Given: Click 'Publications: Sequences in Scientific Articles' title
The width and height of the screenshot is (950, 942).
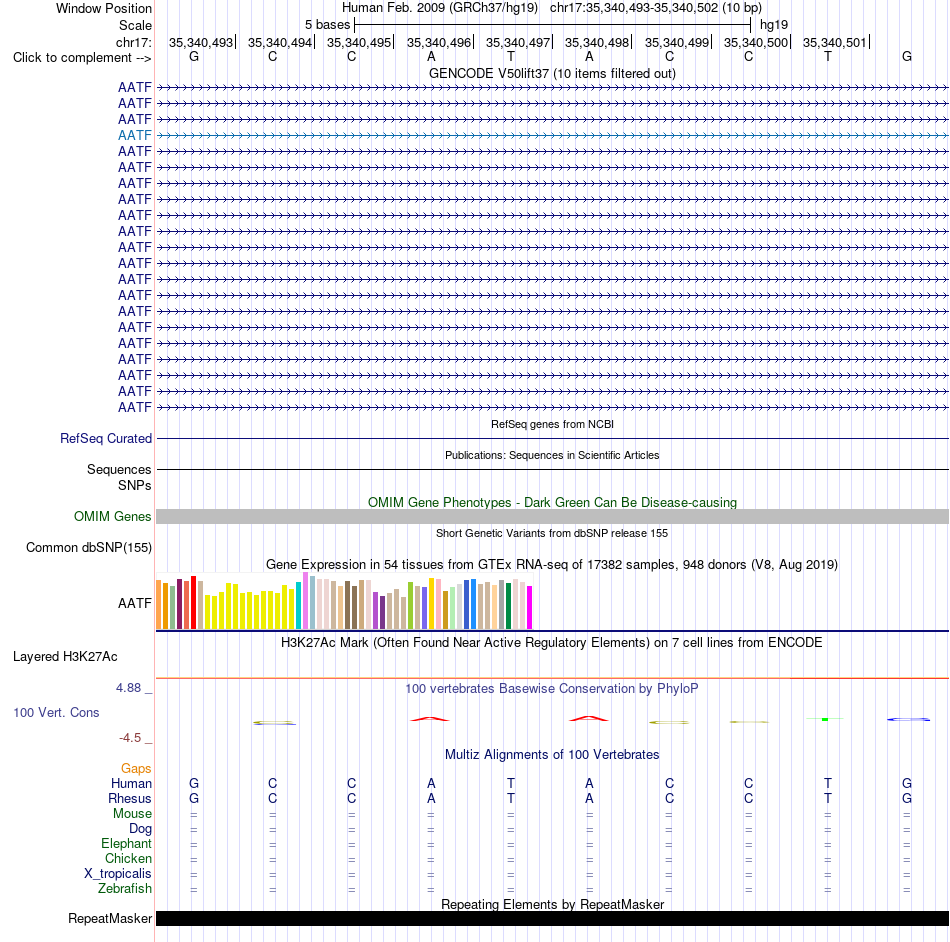Looking at the screenshot, I should [552, 455].
